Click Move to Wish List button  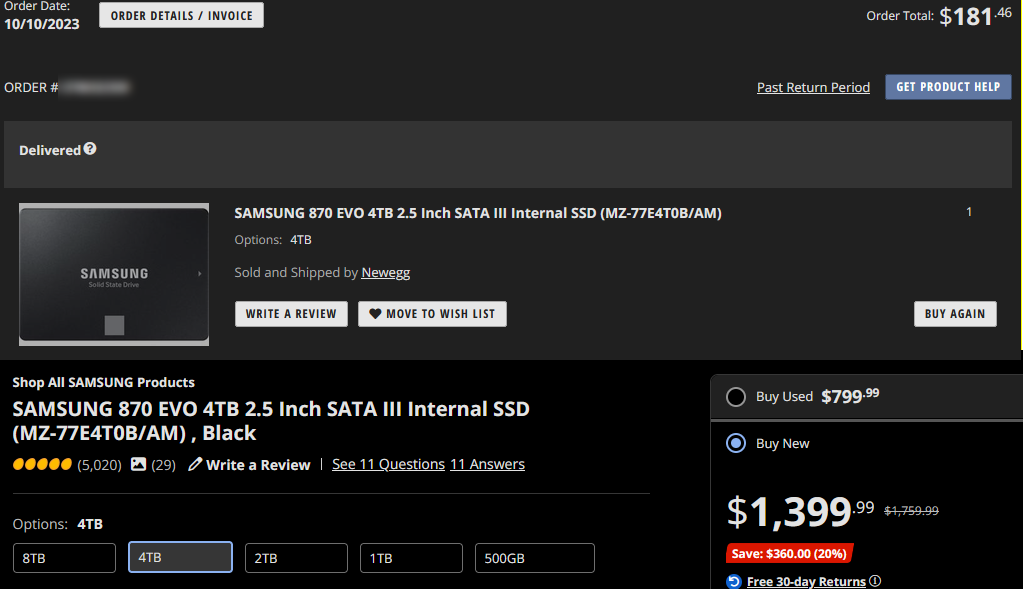pyautogui.click(x=432, y=314)
